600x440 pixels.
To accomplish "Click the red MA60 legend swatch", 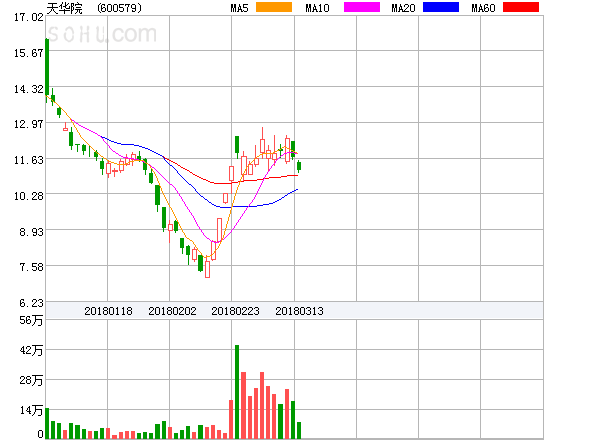I will coord(521,7).
